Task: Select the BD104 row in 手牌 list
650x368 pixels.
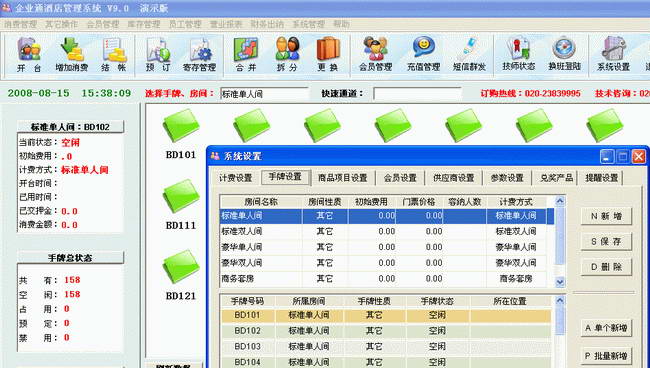Action: pos(386,362)
